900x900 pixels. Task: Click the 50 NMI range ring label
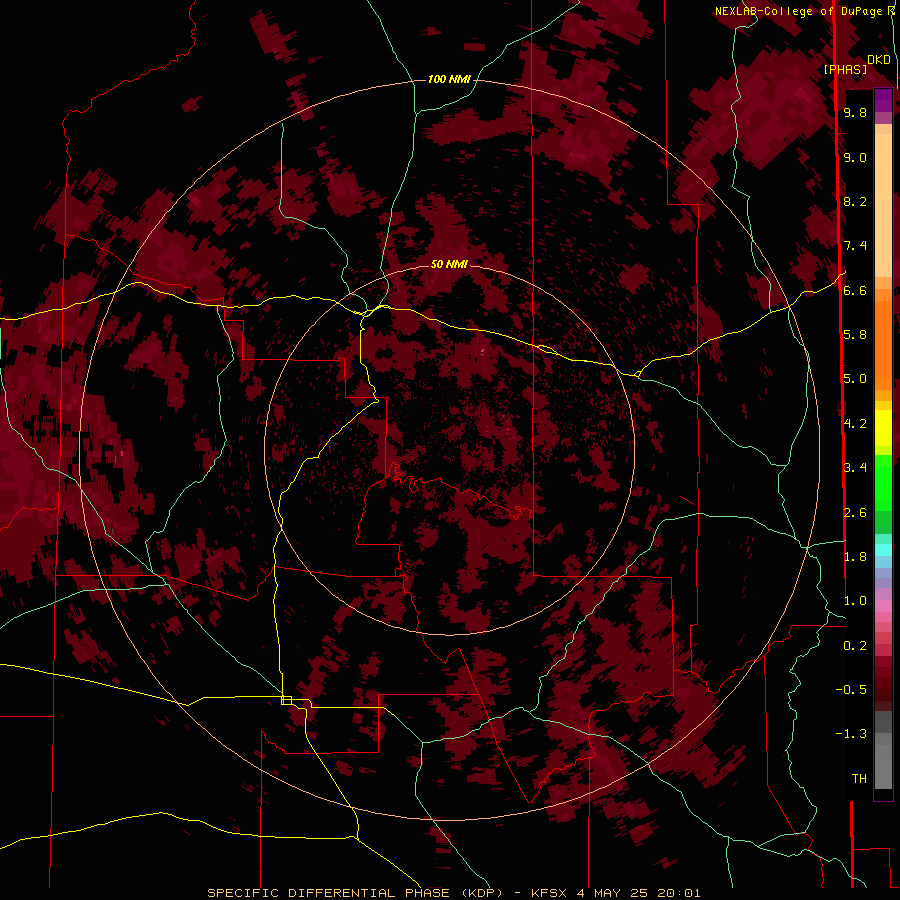tap(449, 264)
